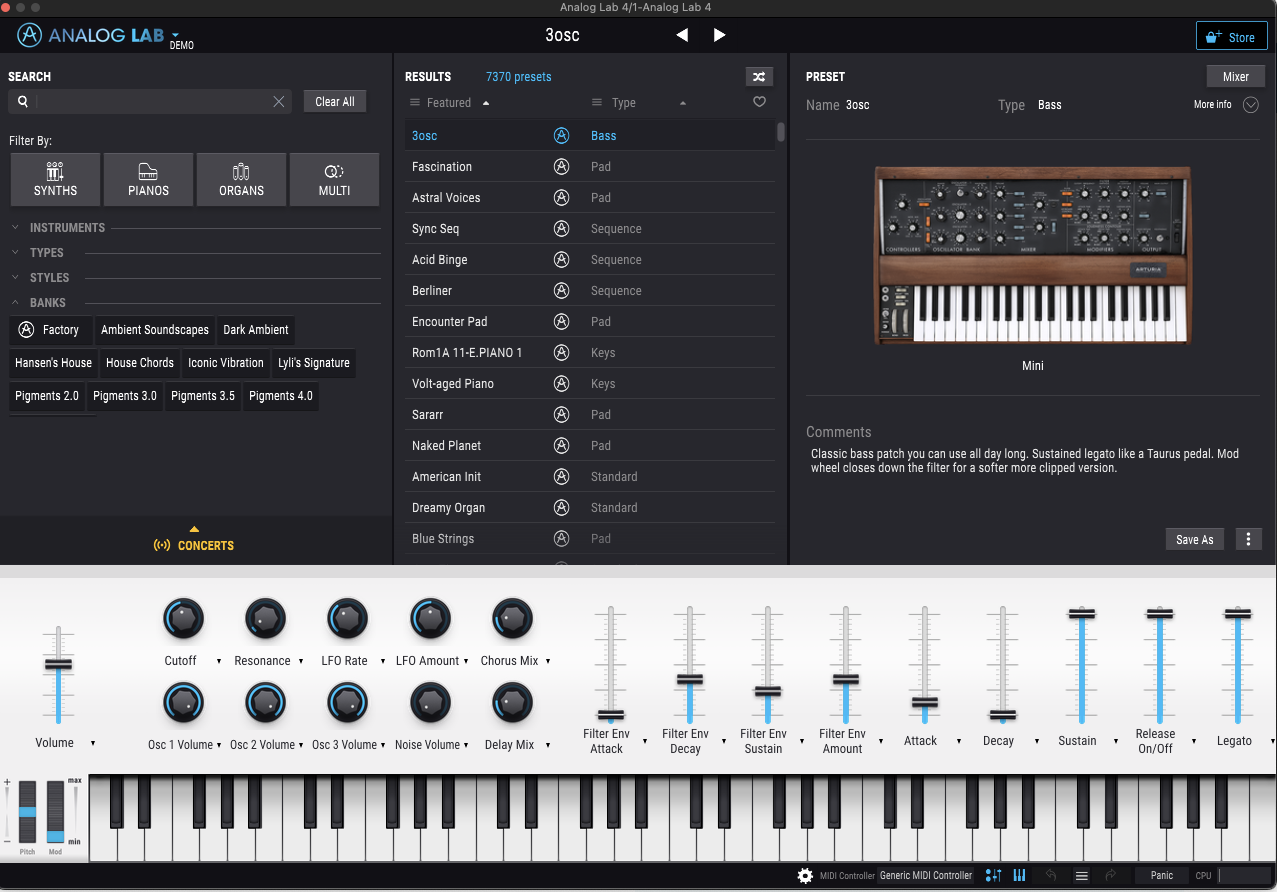Click the Save As button
The width and height of the screenshot is (1277, 892).
coord(1195,539)
